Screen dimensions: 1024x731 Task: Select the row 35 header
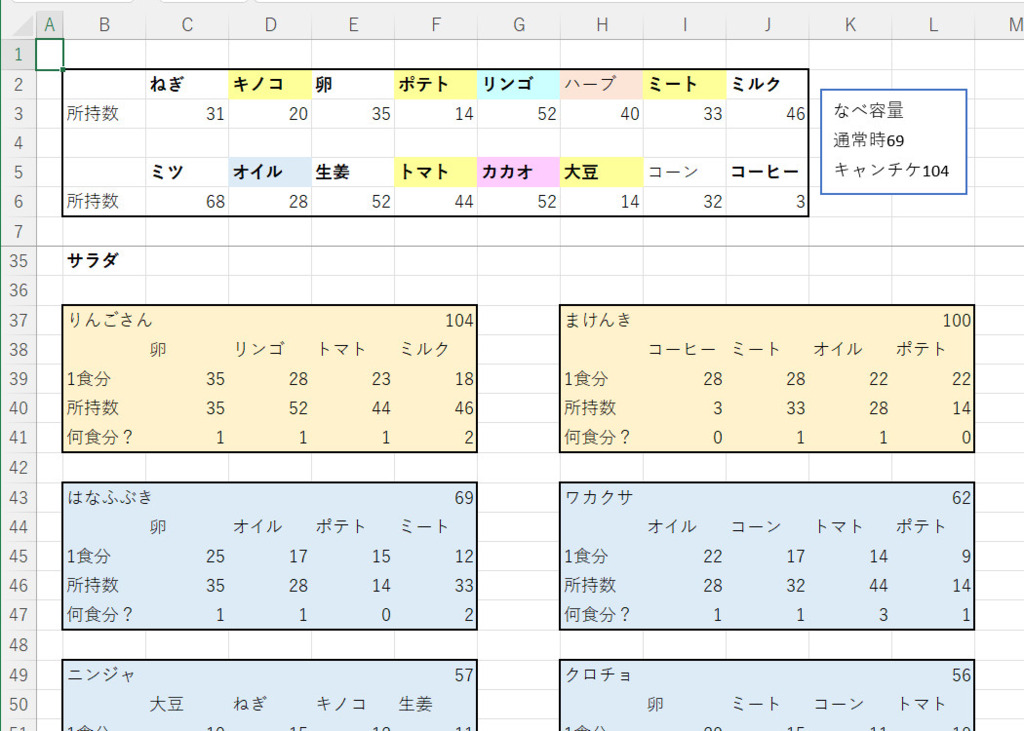[x=18, y=261]
